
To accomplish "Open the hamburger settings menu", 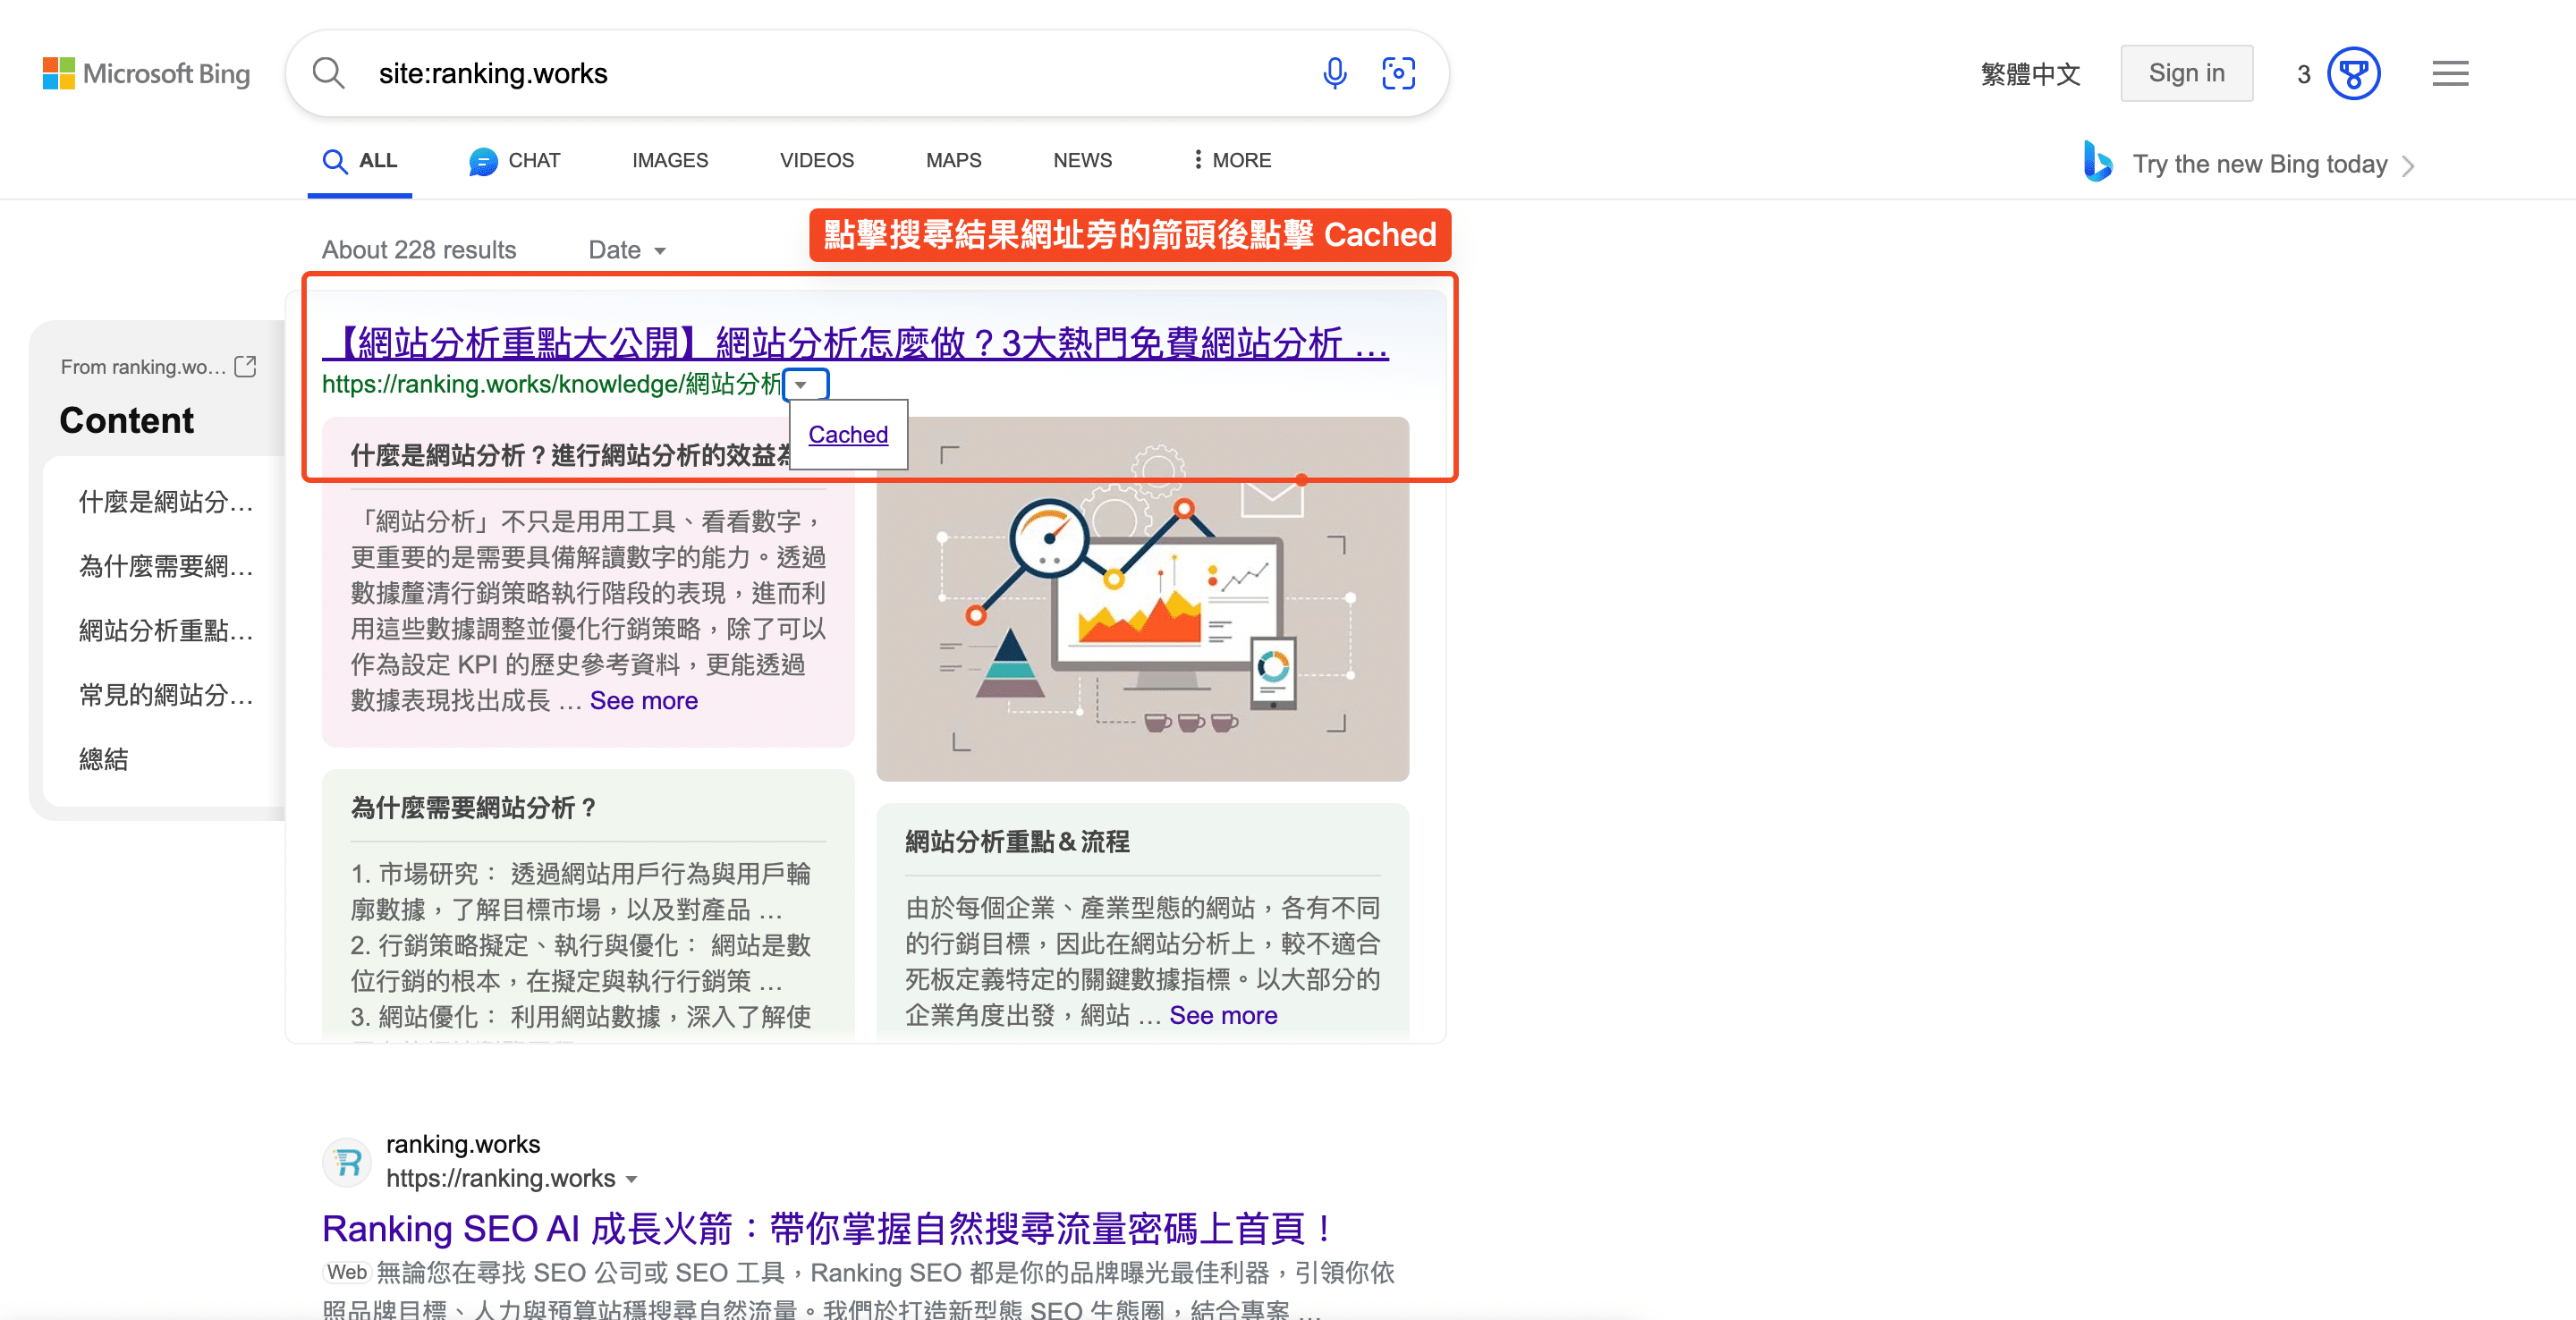I will click(2450, 73).
